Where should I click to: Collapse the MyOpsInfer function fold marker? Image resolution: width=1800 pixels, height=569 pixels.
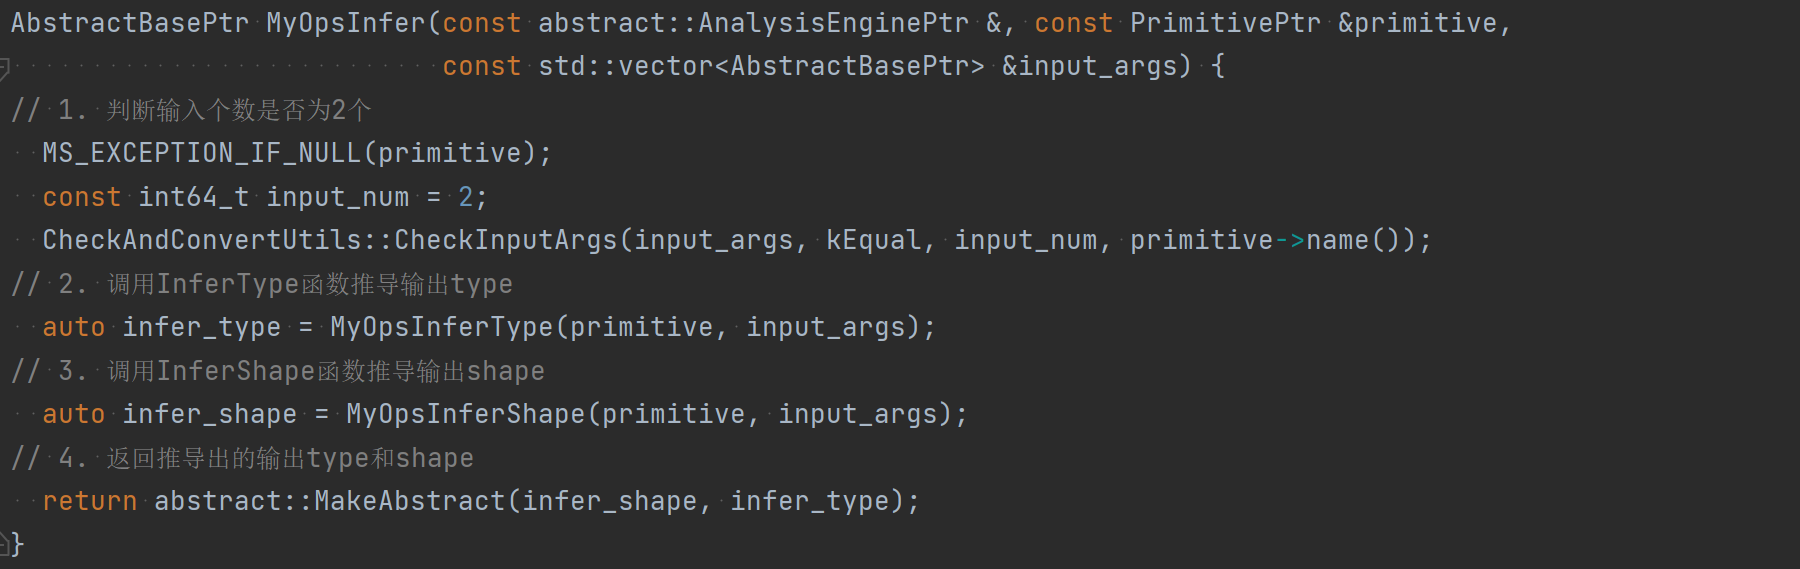click(x=5, y=68)
